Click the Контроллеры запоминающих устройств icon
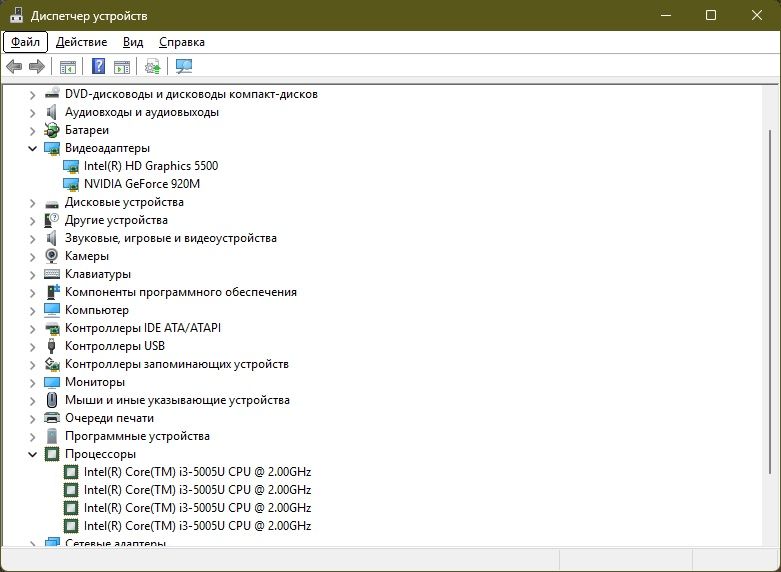This screenshot has height=572, width=781. [x=52, y=364]
